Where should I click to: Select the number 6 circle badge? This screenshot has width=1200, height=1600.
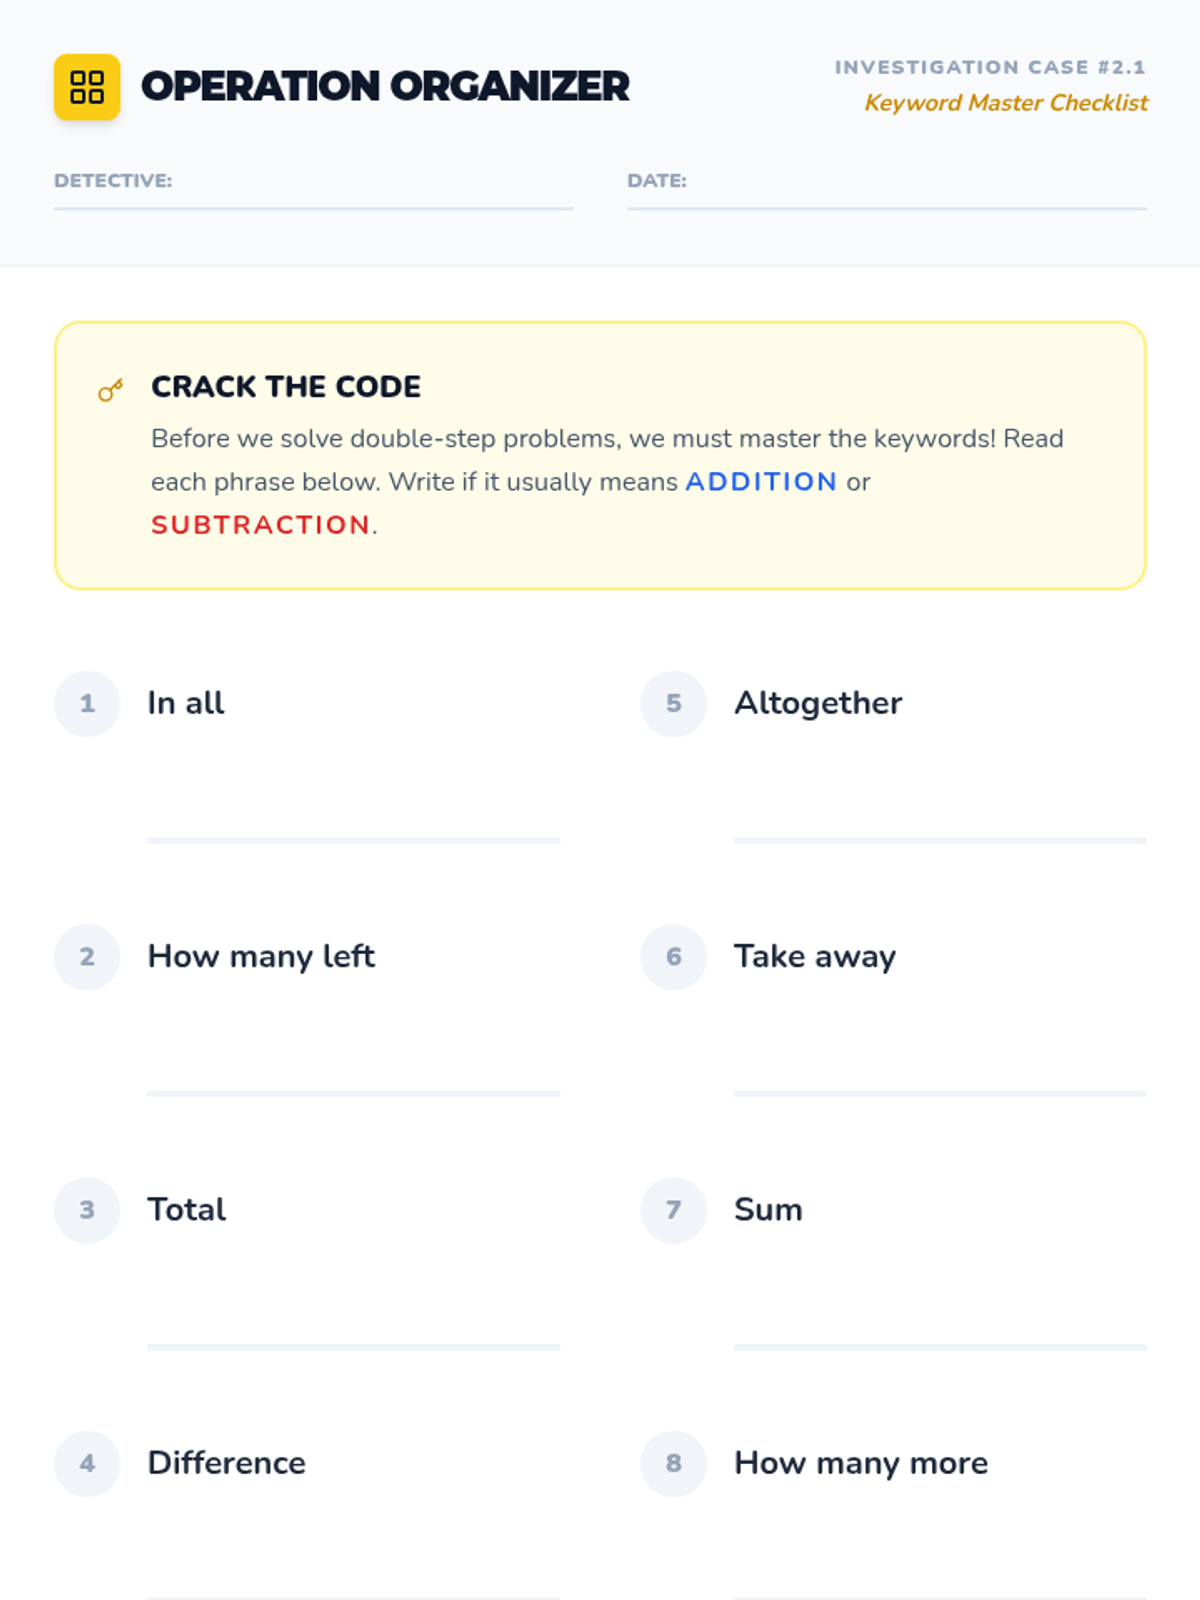tap(674, 957)
